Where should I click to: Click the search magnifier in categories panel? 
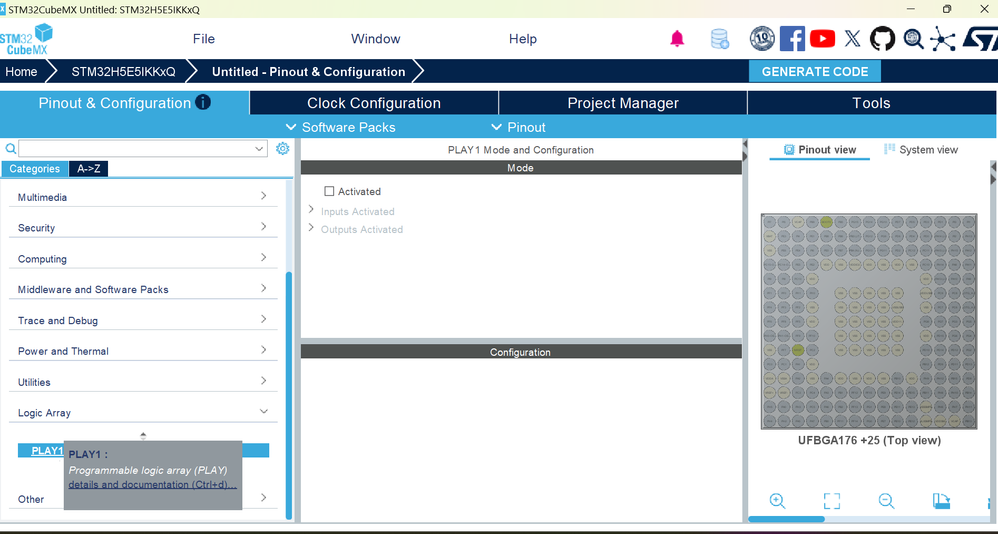click(x=11, y=149)
